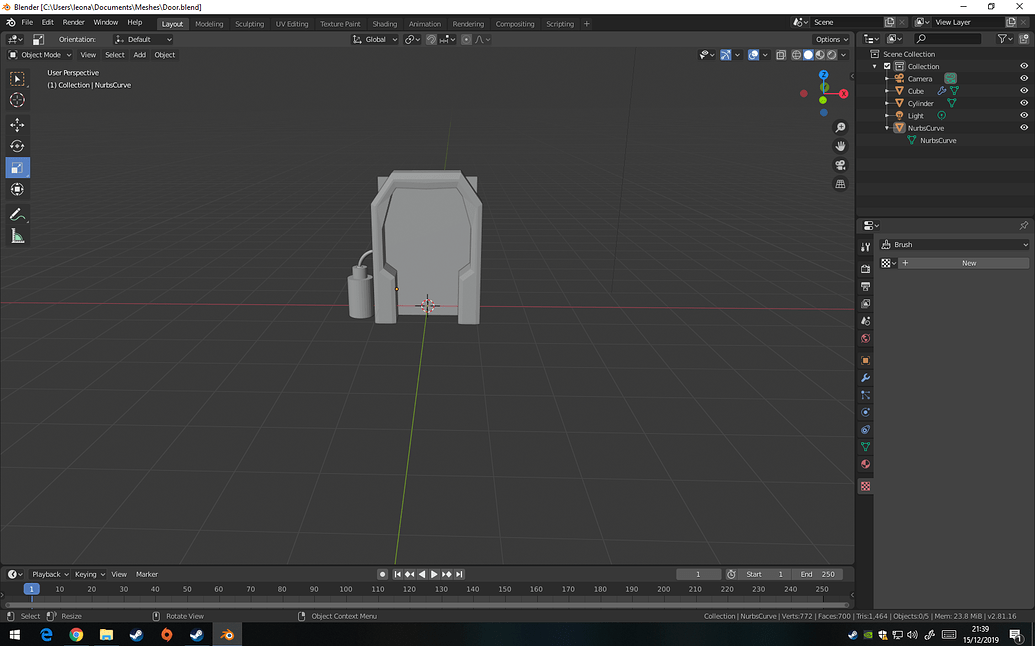This screenshot has width=1035, height=646.
Task: Uncheck the Collection checkbox
Action: click(x=887, y=66)
